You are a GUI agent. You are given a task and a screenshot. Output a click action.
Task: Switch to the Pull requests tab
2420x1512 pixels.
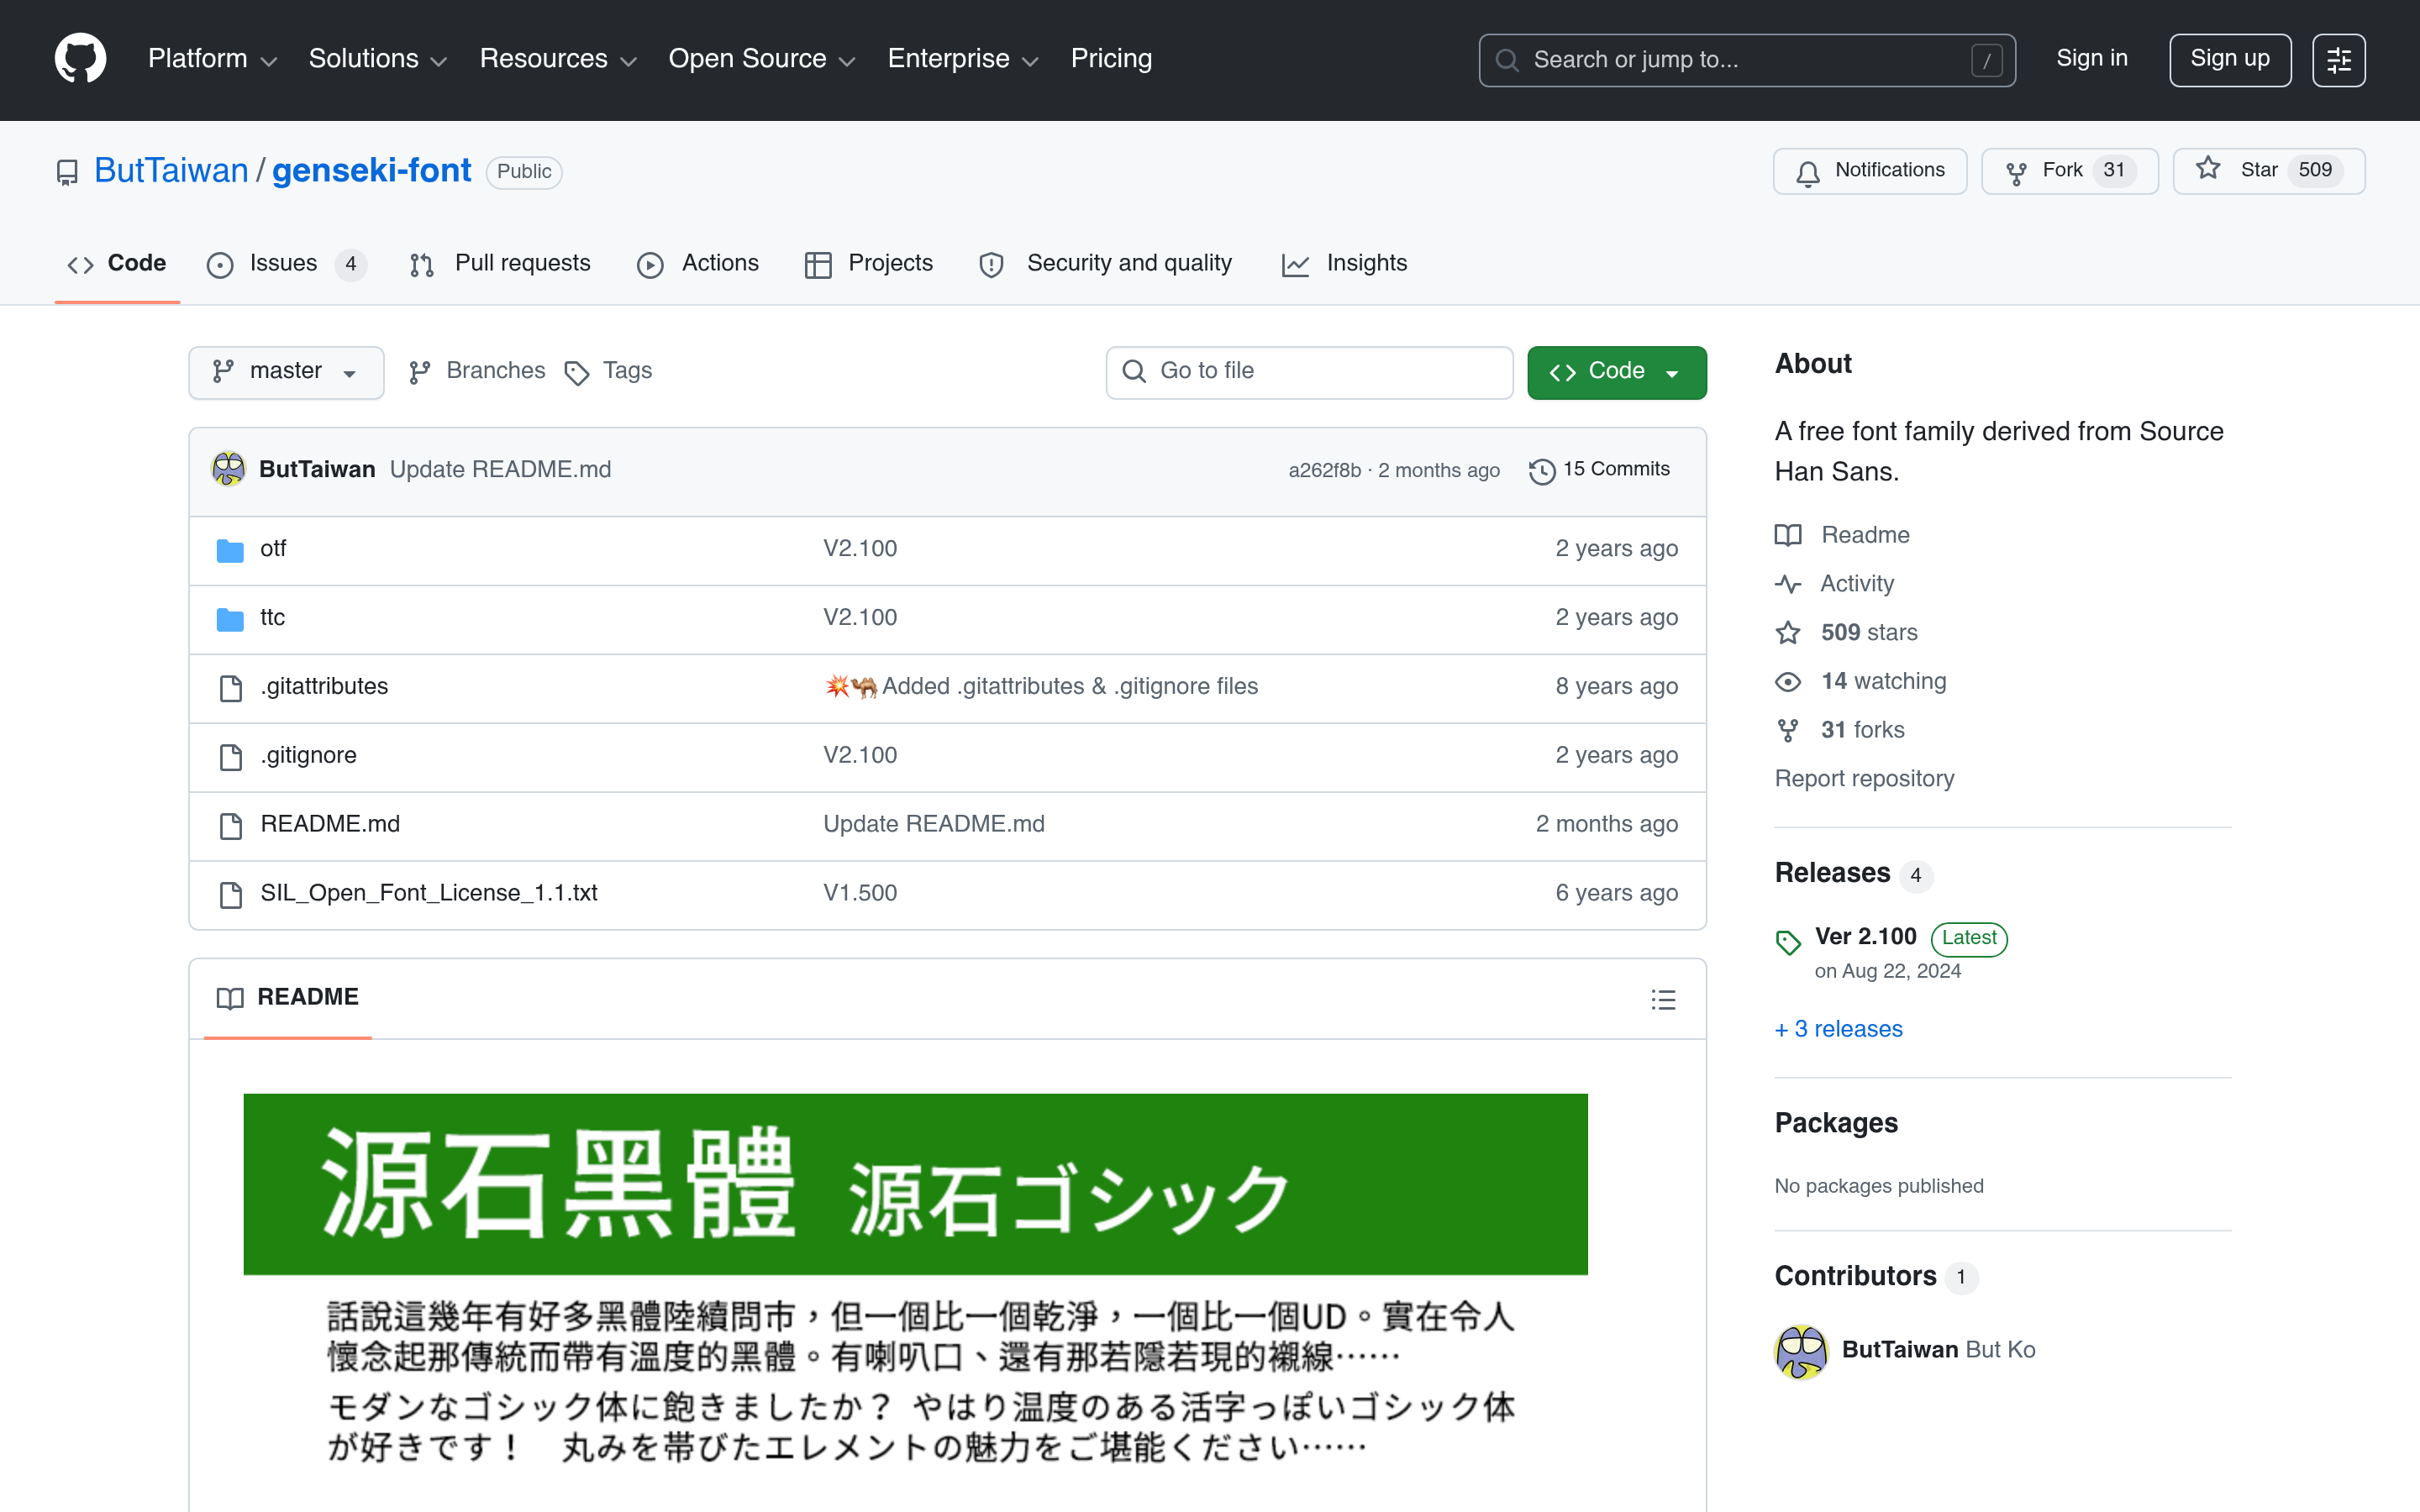(500, 264)
